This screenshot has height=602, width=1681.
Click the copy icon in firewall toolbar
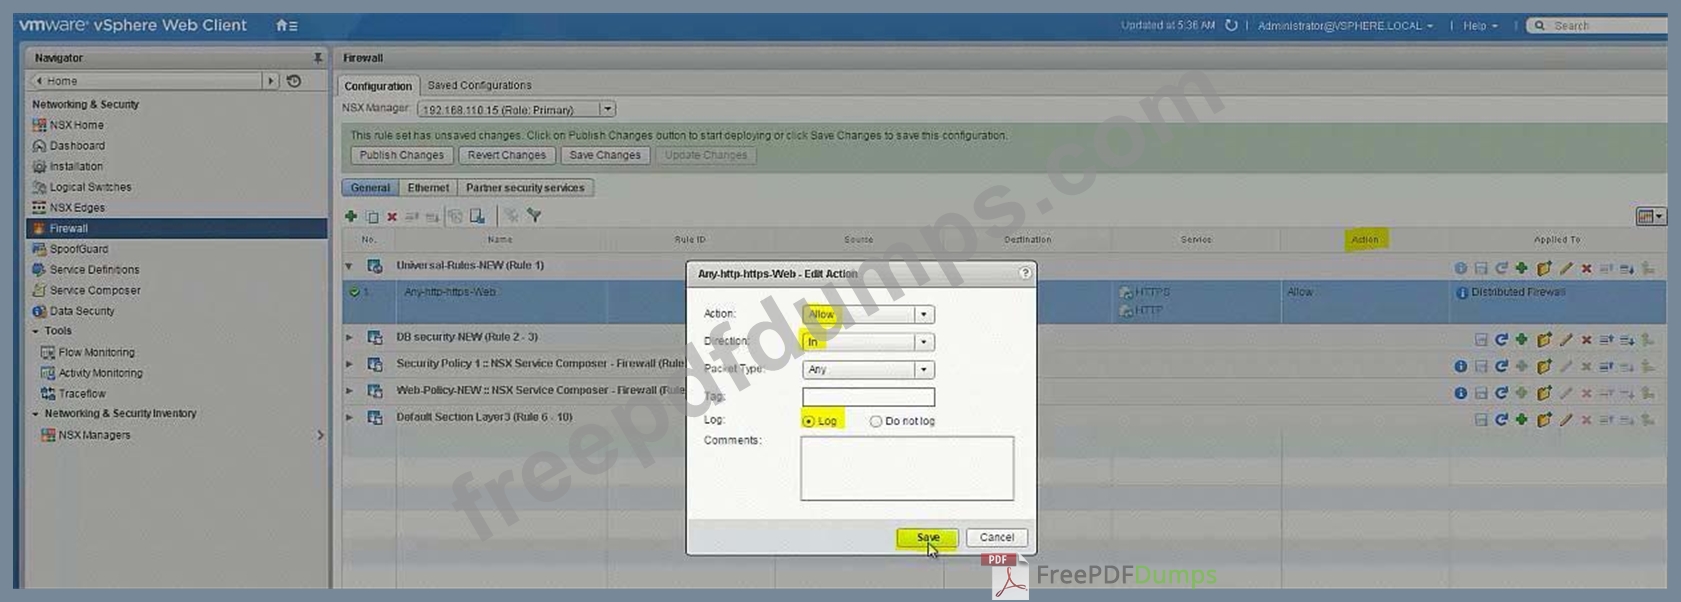[x=372, y=216]
